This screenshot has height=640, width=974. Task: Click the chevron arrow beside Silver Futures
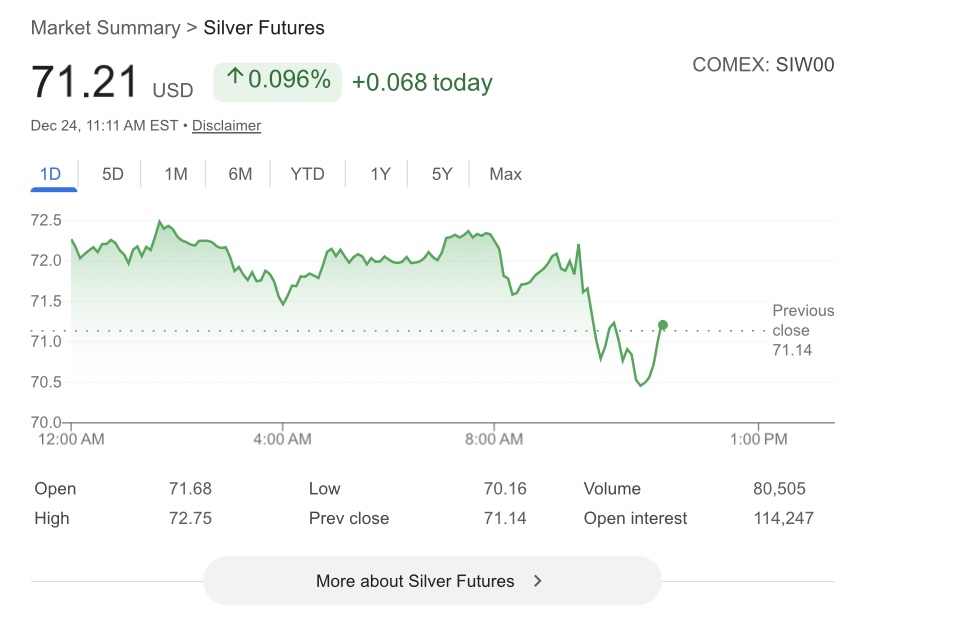tap(538, 581)
